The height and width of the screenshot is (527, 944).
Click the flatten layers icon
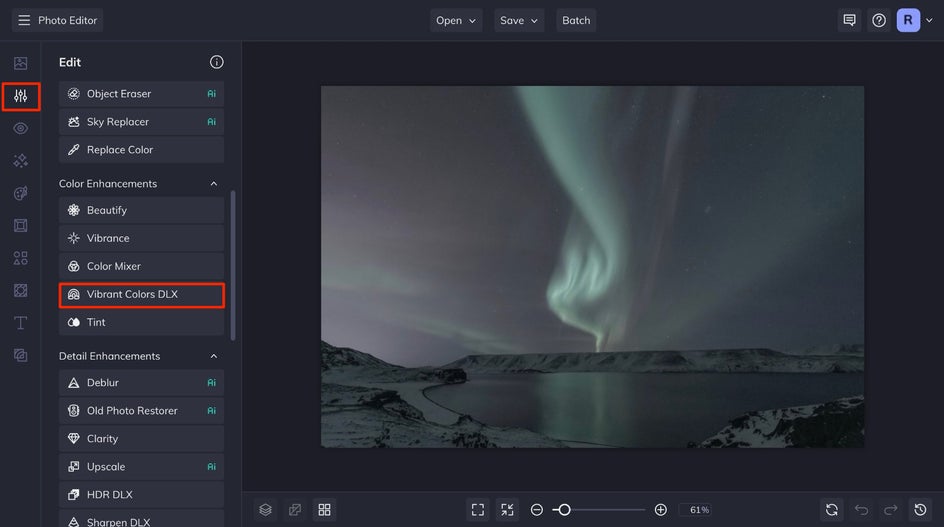click(x=295, y=510)
